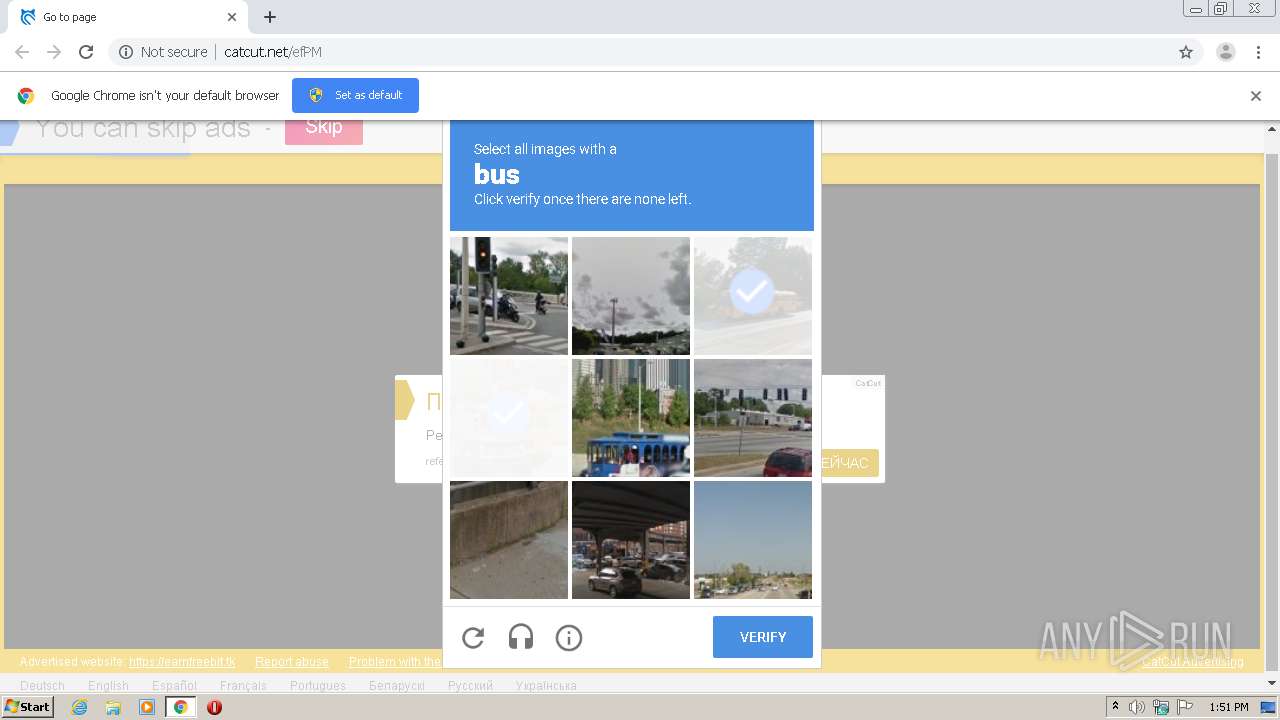Deselect the checked top-right bus tile
Image resolution: width=1280 pixels, height=720 pixels.
click(753, 296)
